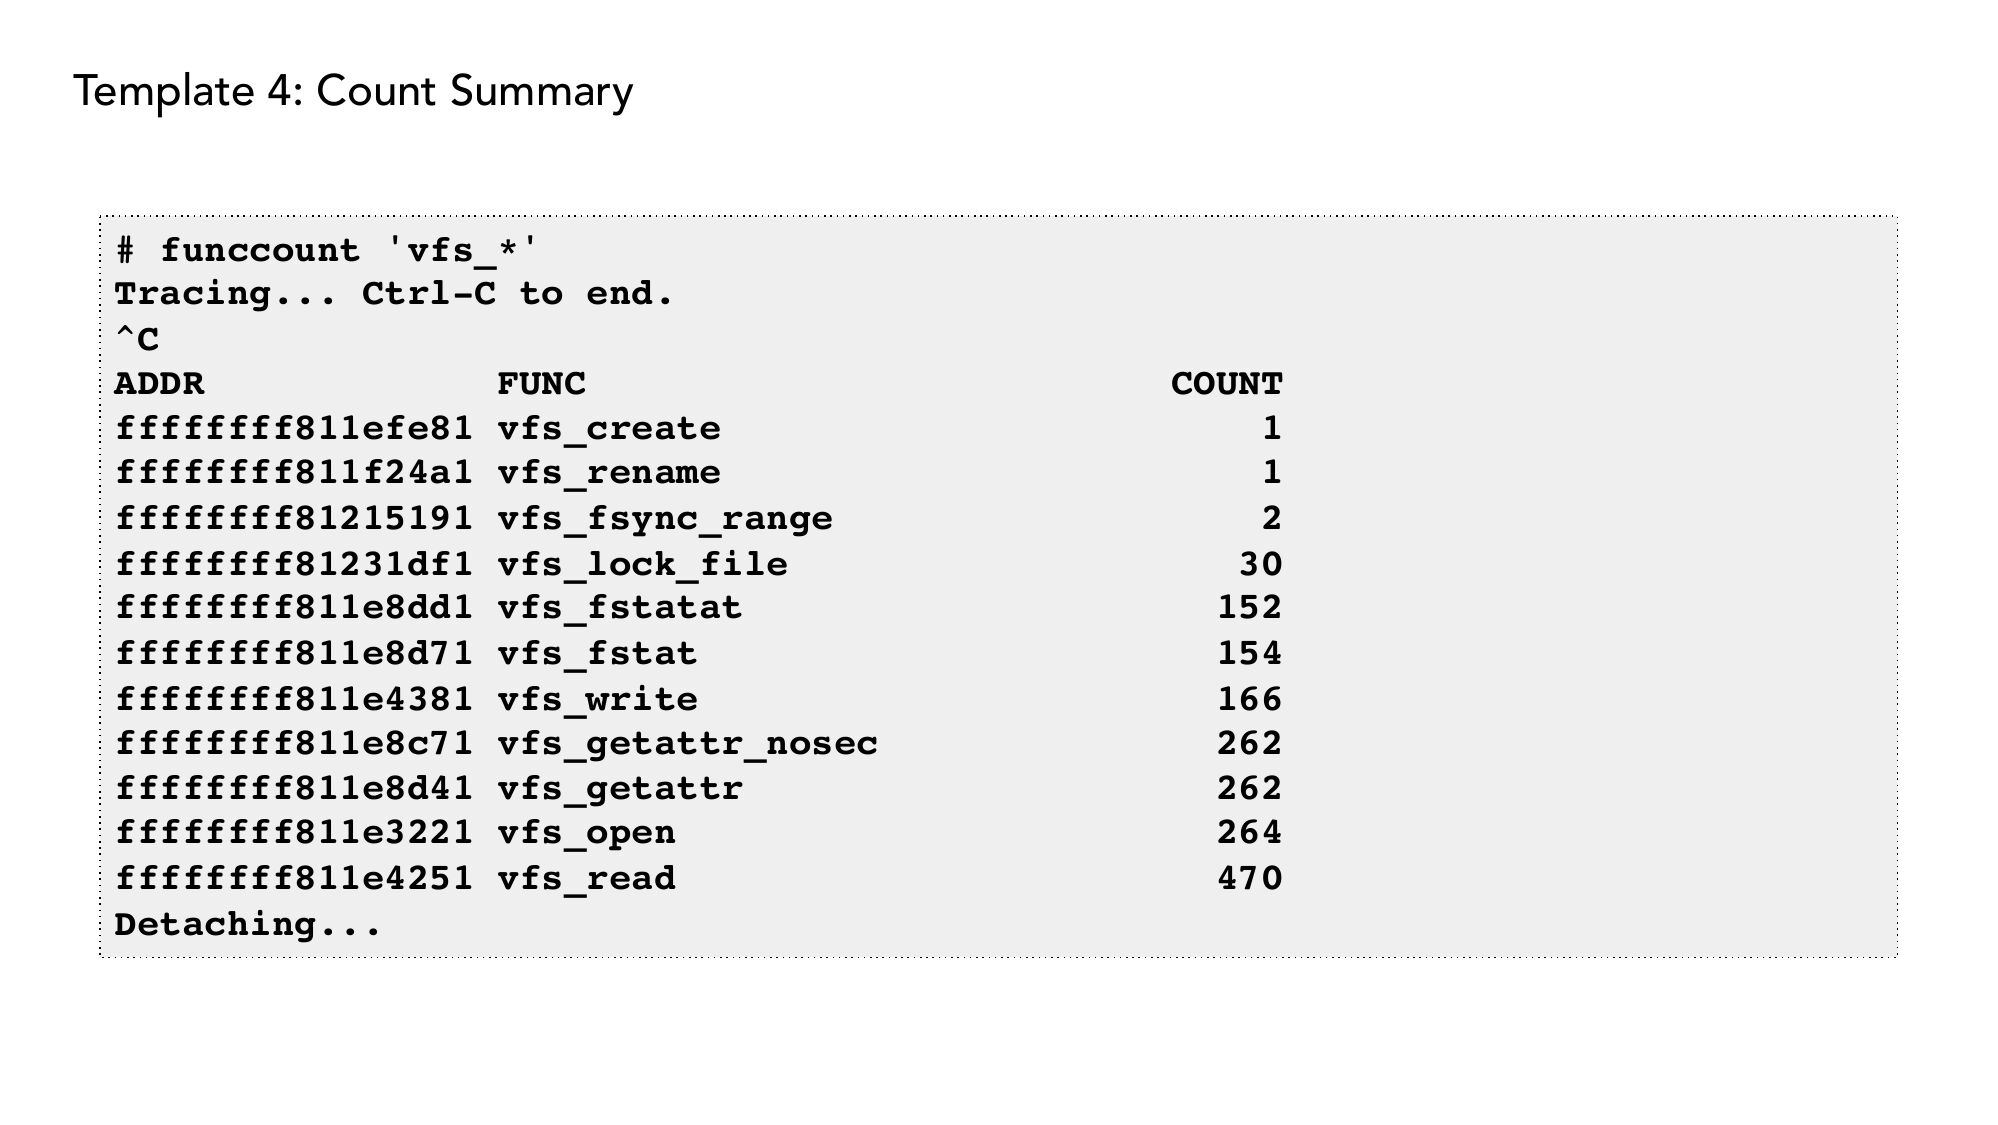Click the 'Detaching...' line

click(248, 924)
